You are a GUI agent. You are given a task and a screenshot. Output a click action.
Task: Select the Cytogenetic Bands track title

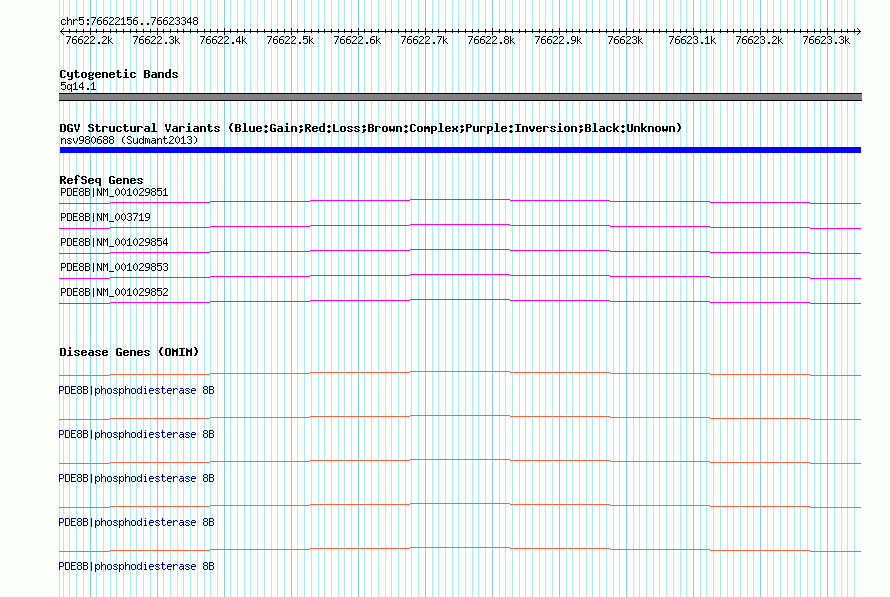point(119,74)
